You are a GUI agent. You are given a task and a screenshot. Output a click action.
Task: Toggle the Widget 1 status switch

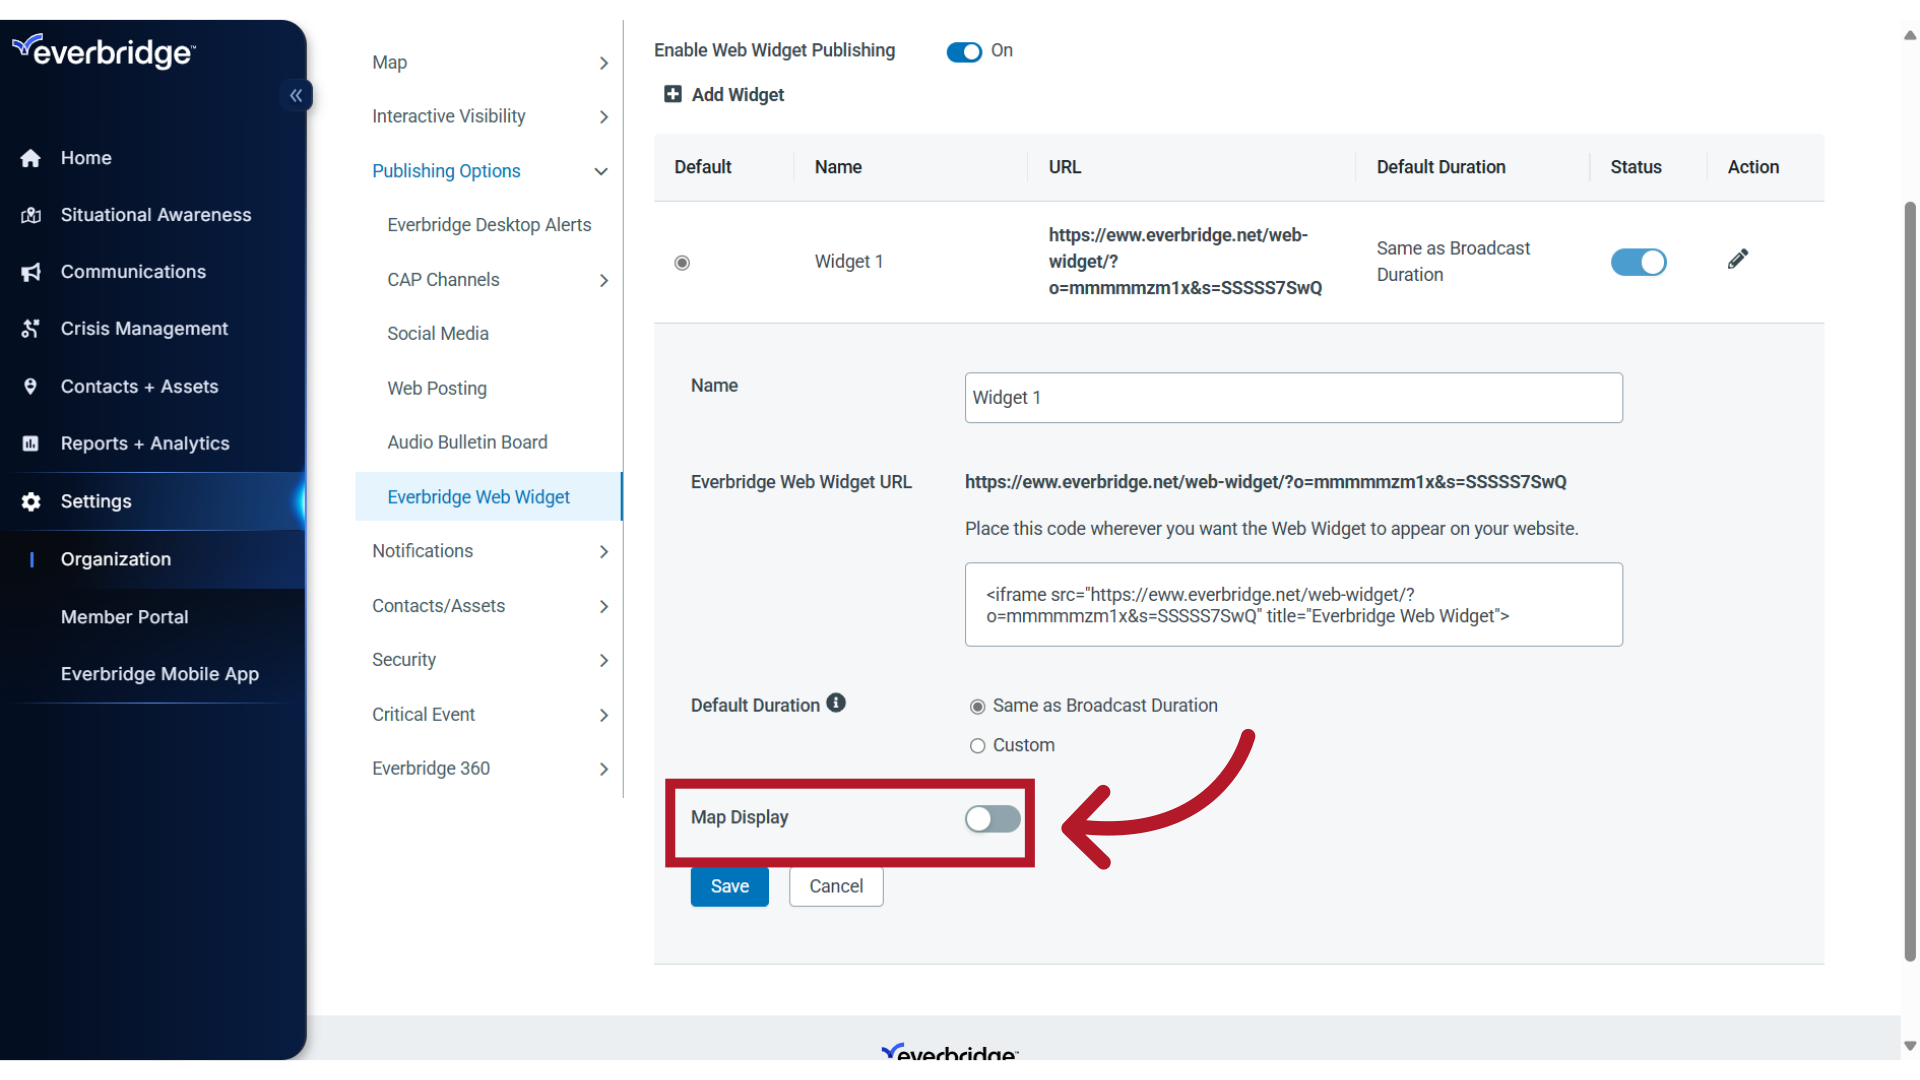click(1638, 262)
